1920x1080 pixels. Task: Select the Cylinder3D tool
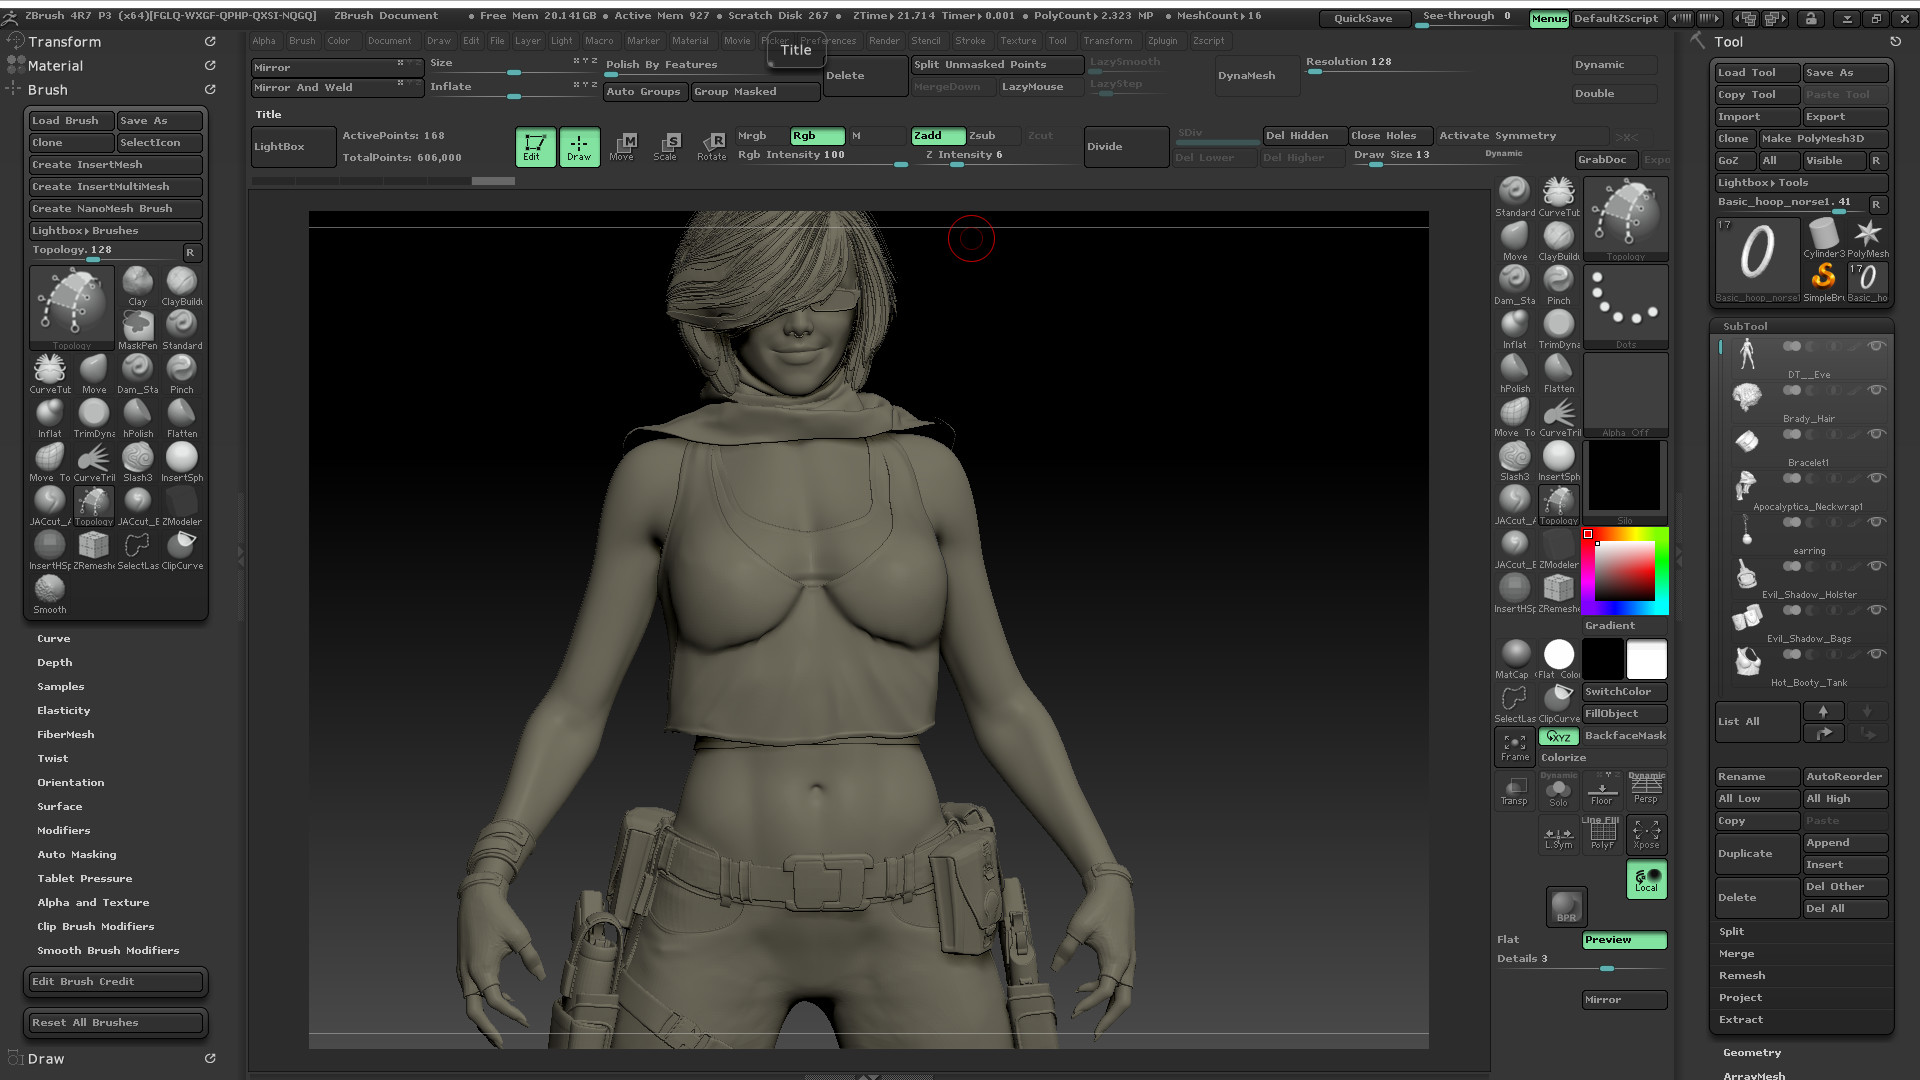tap(1824, 240)
